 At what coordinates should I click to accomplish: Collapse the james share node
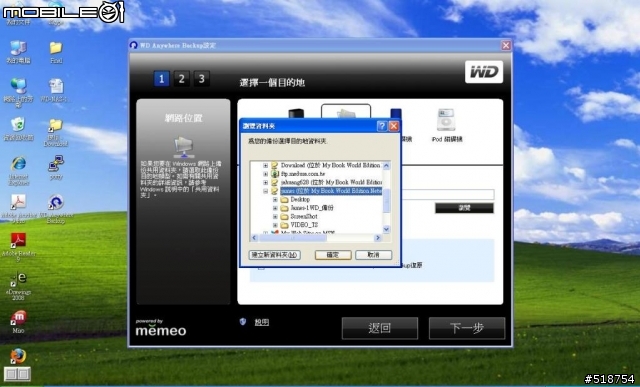coord(265,191)
